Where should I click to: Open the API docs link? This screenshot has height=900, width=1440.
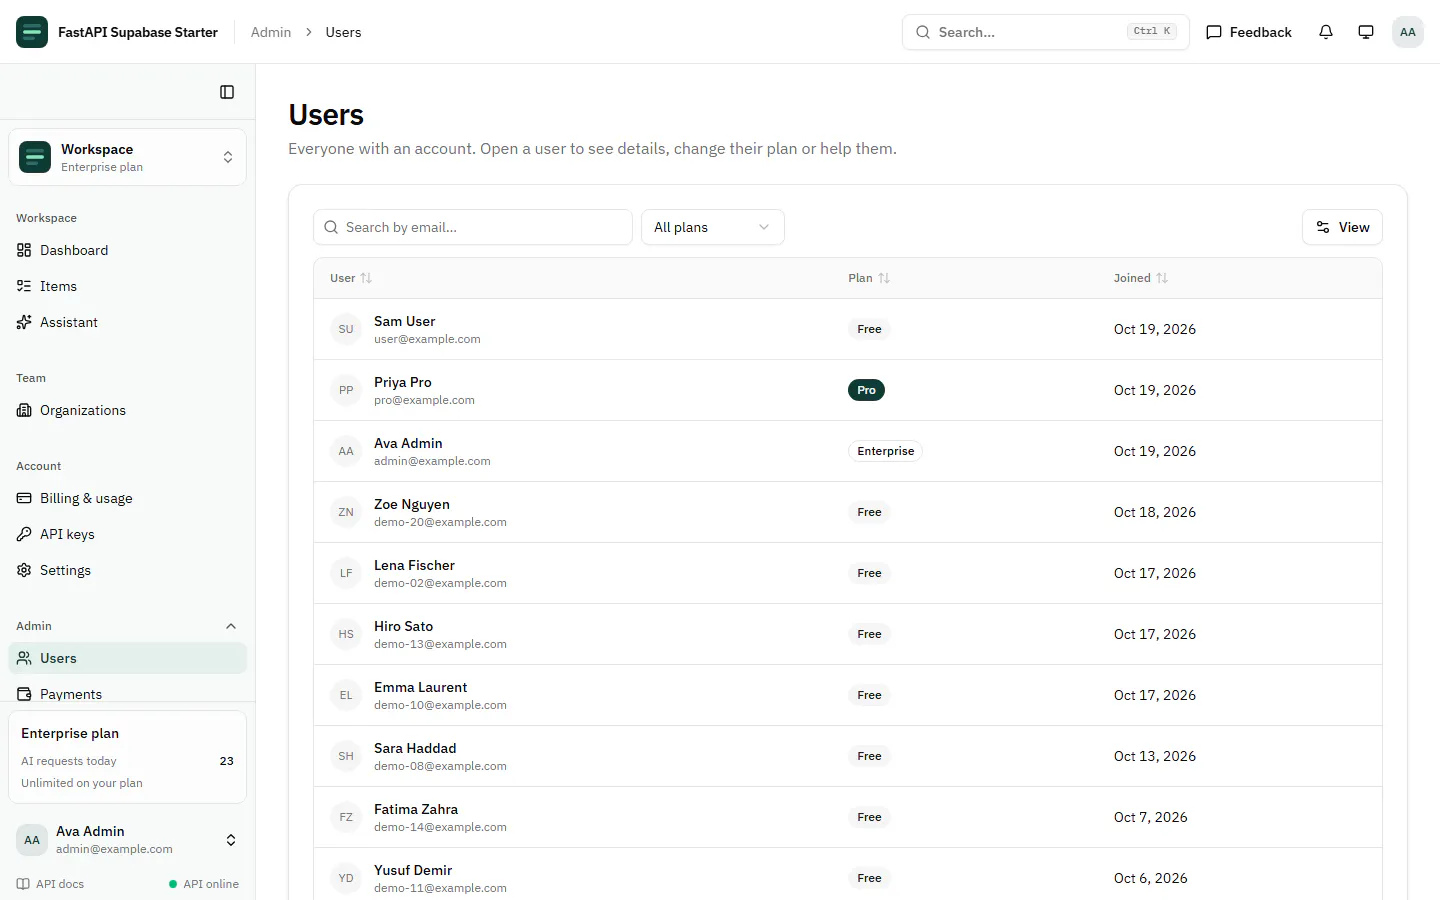pyautogui.click(x=50, y=884)
